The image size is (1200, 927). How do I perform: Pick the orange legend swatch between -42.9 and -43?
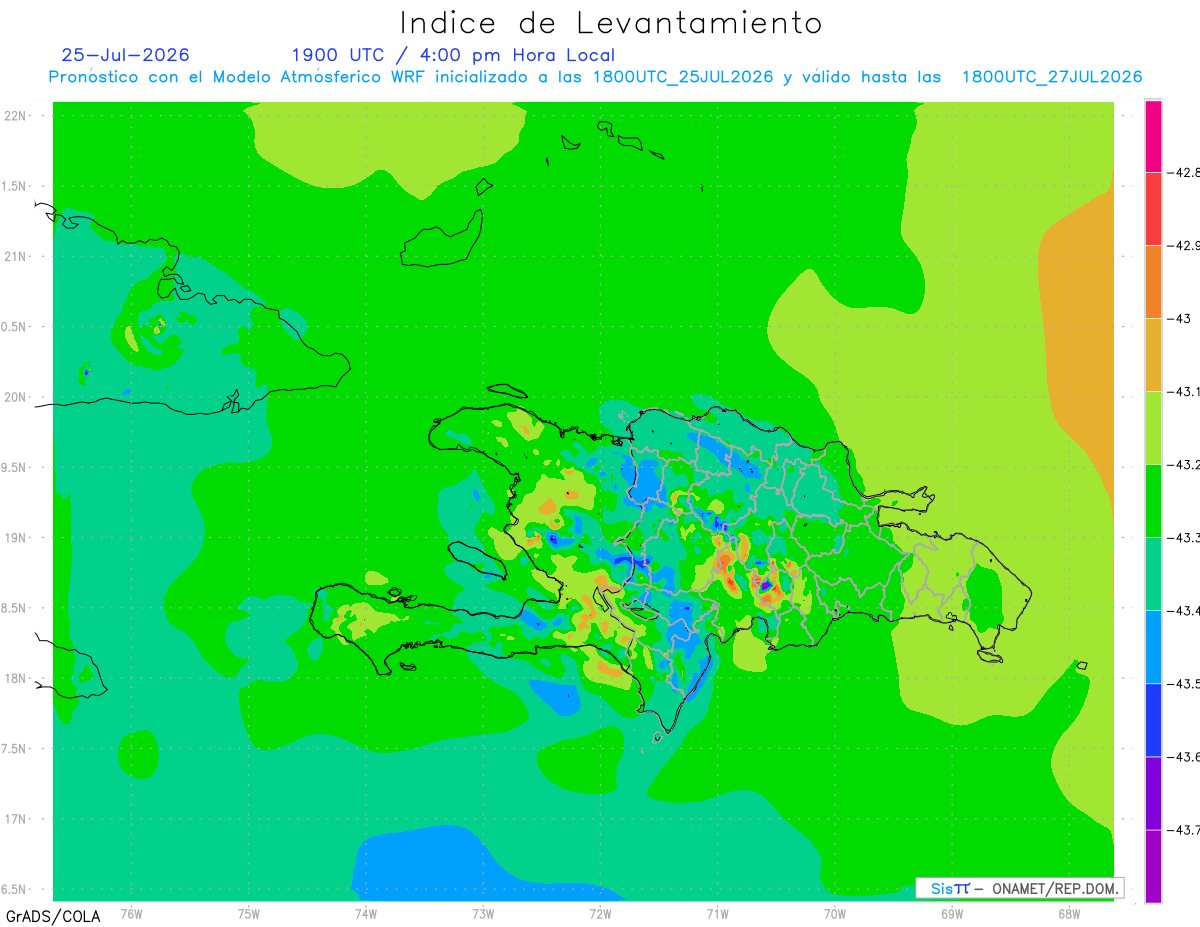(1153, 282)
